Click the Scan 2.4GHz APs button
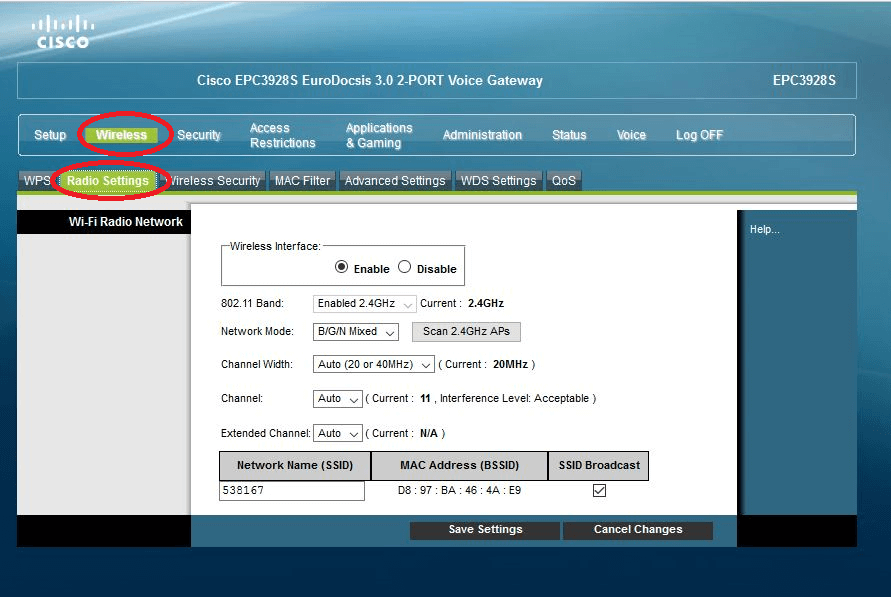891x597 pixels. (466, 331)
